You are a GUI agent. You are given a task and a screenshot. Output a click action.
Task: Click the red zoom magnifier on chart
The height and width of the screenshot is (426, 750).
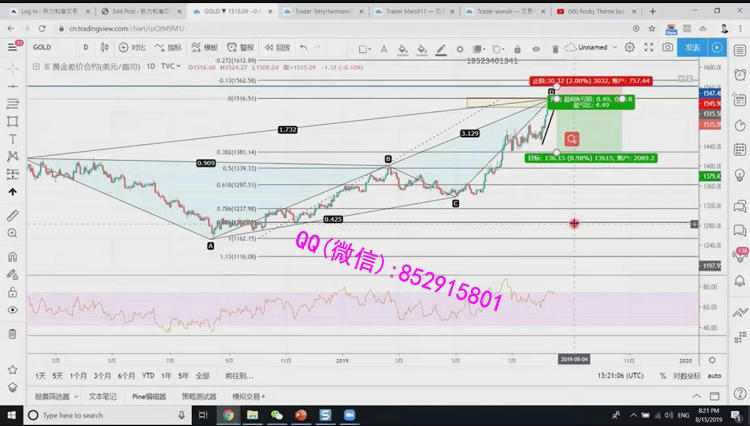[x=571, y=139]
